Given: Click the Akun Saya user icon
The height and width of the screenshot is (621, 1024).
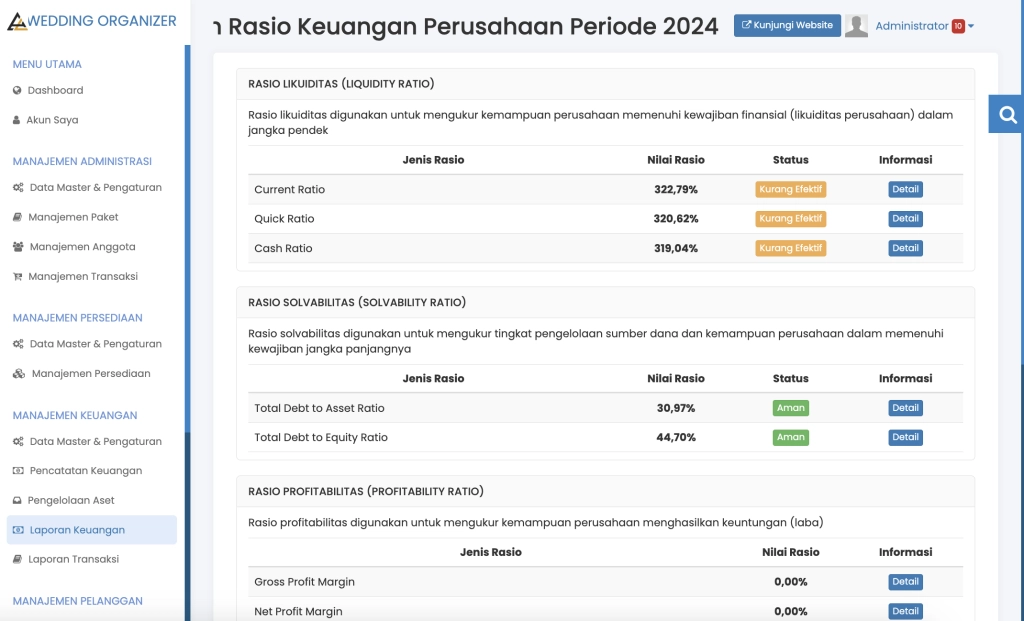Looking at the screenshot, I should coord(18,120).
